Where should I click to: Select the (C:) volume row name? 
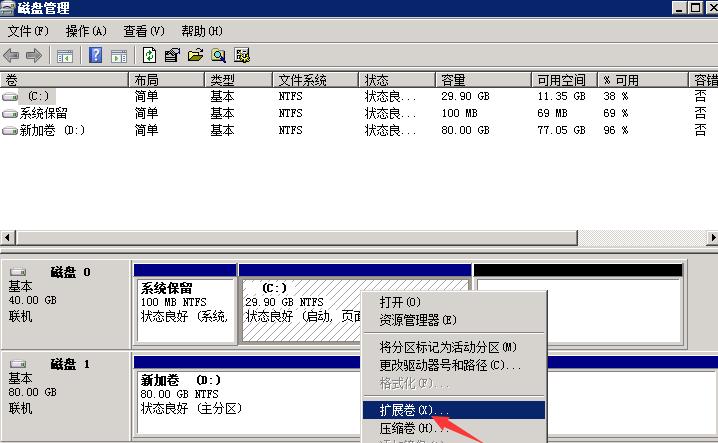(x=38, y=96)
